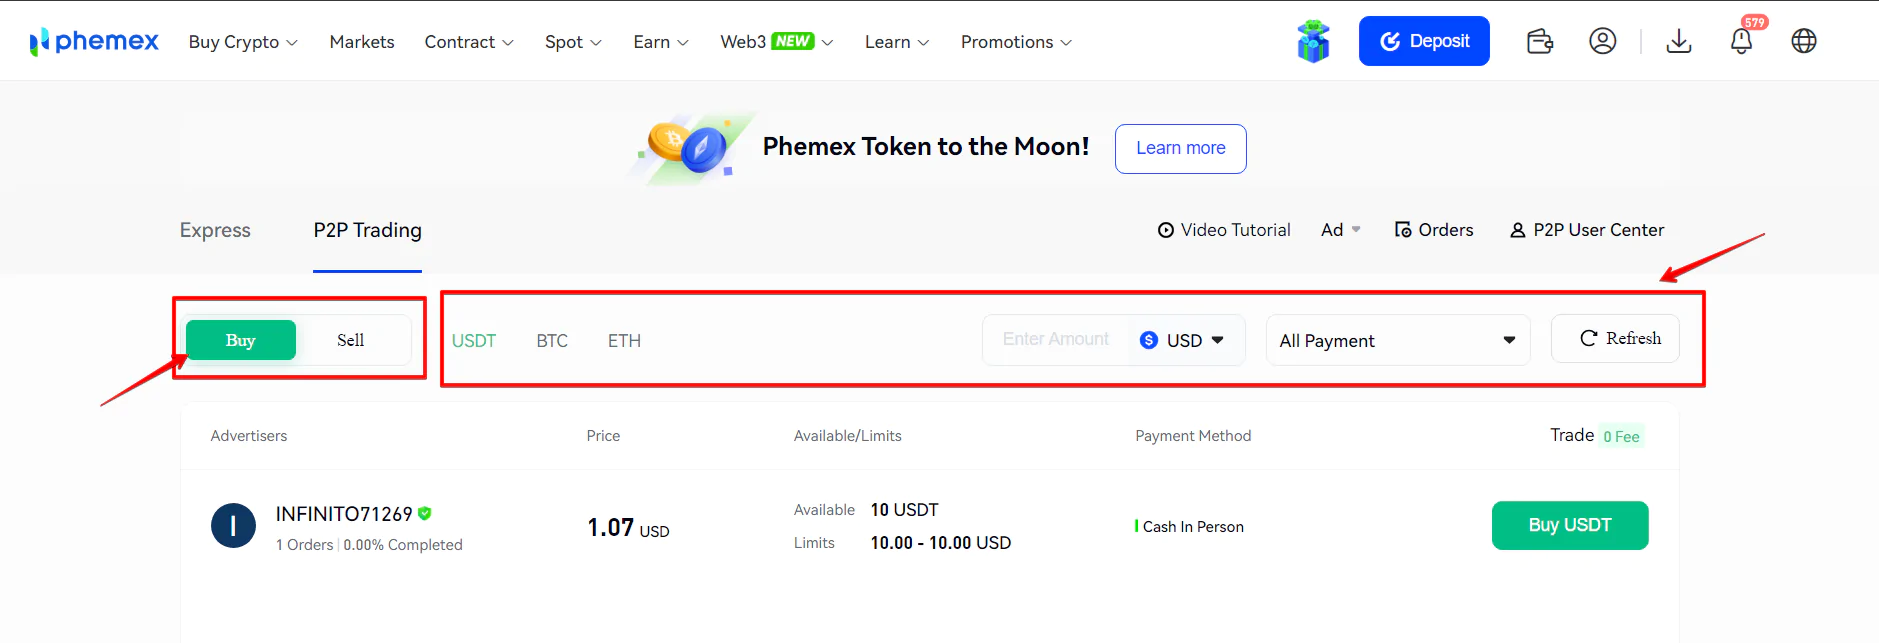Expand the Ad dropdown
Image resolution: width=1879 pixels, height=643 pixels.
tap(1341, 230)
